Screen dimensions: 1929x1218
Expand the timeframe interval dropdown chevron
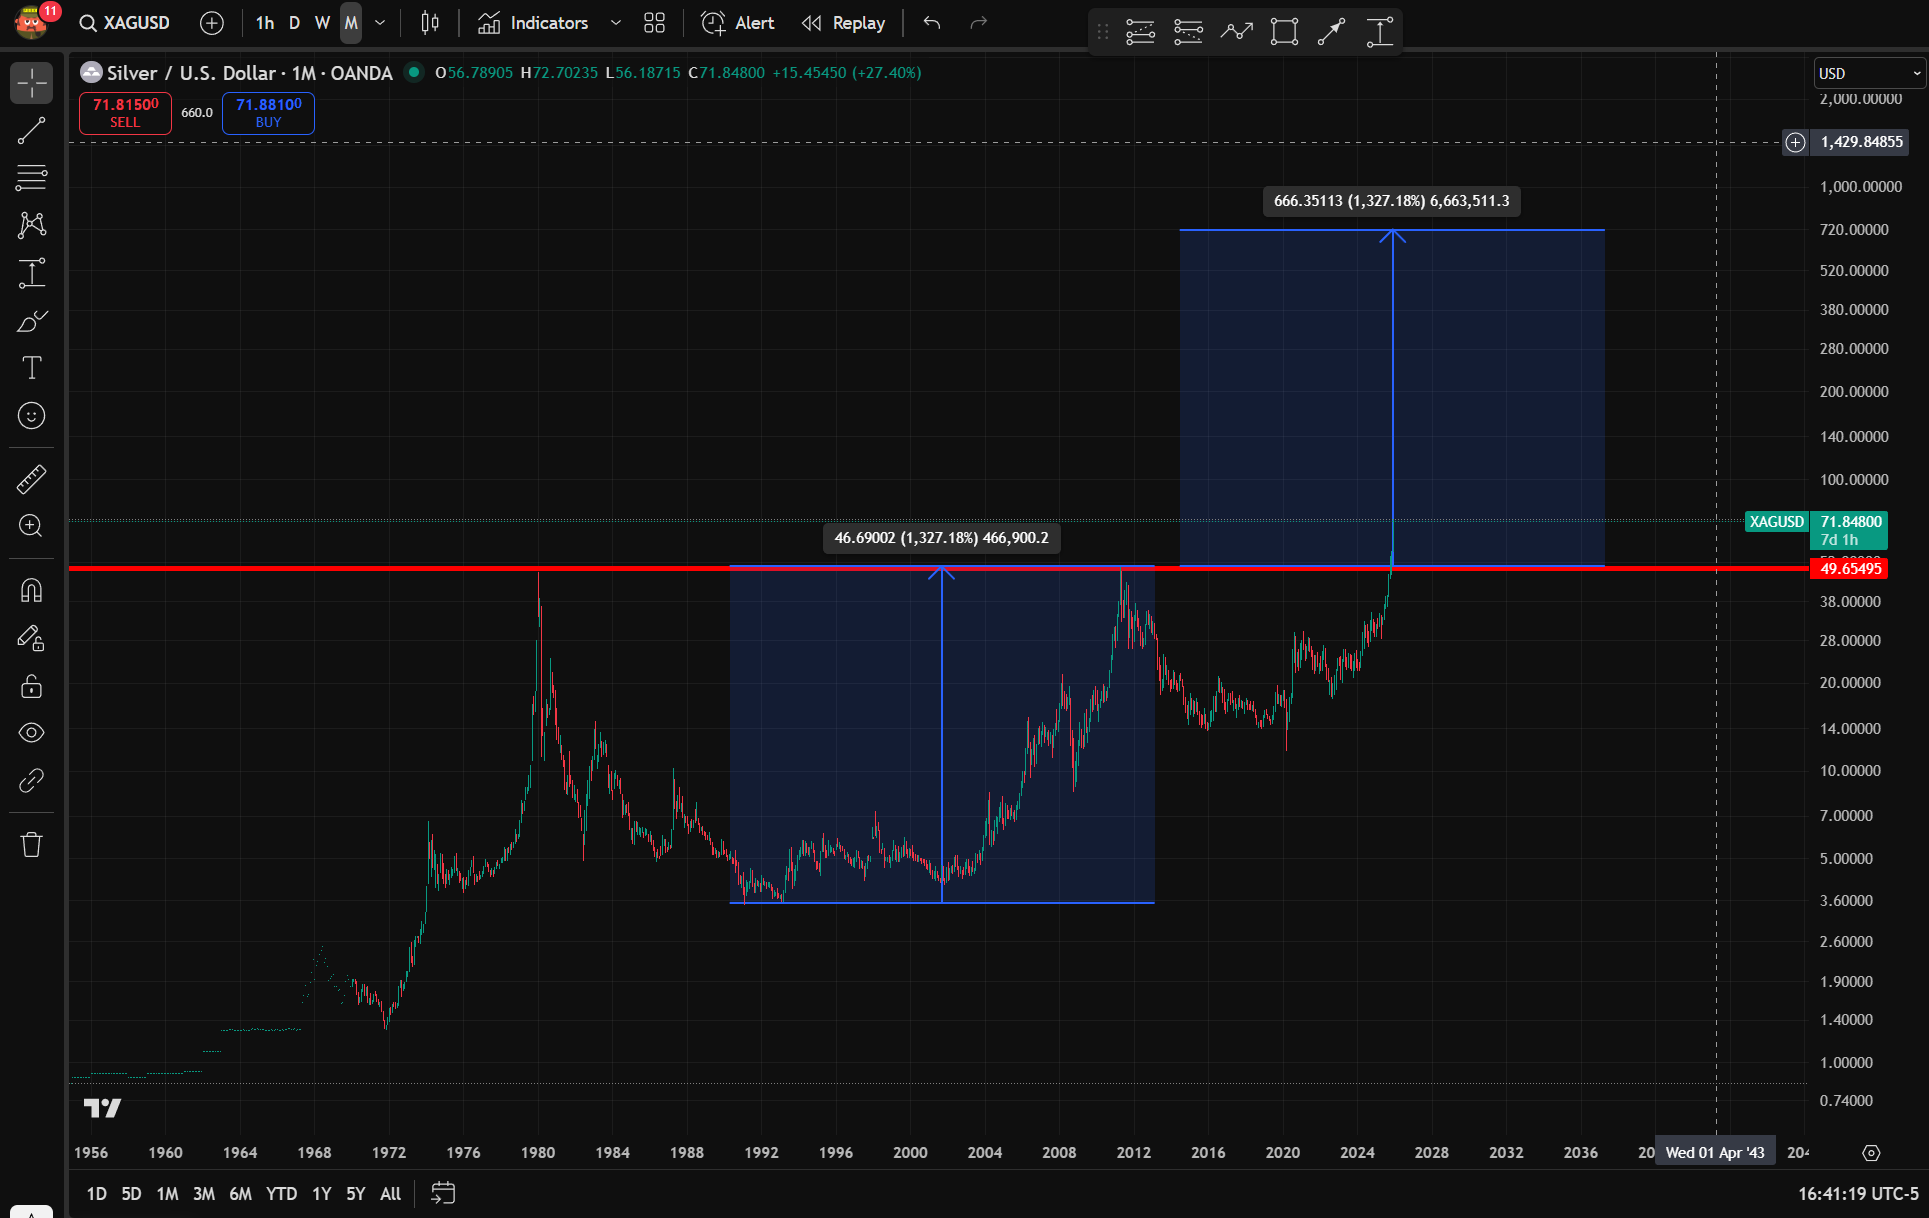point(380,23)
